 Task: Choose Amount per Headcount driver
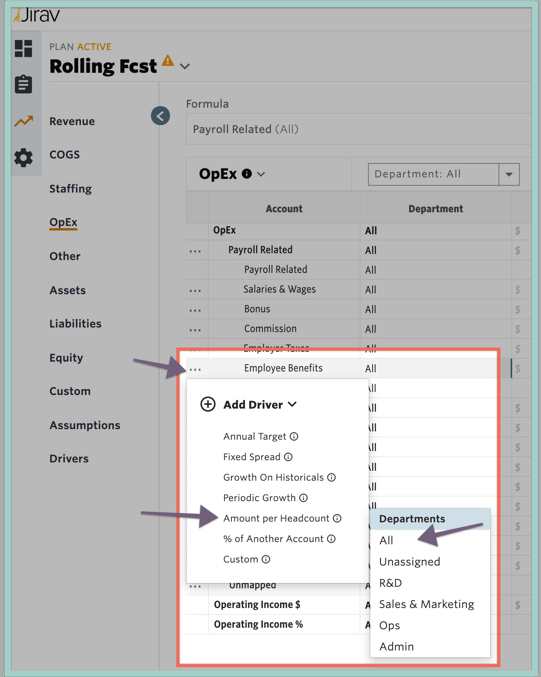coord(276,518)
